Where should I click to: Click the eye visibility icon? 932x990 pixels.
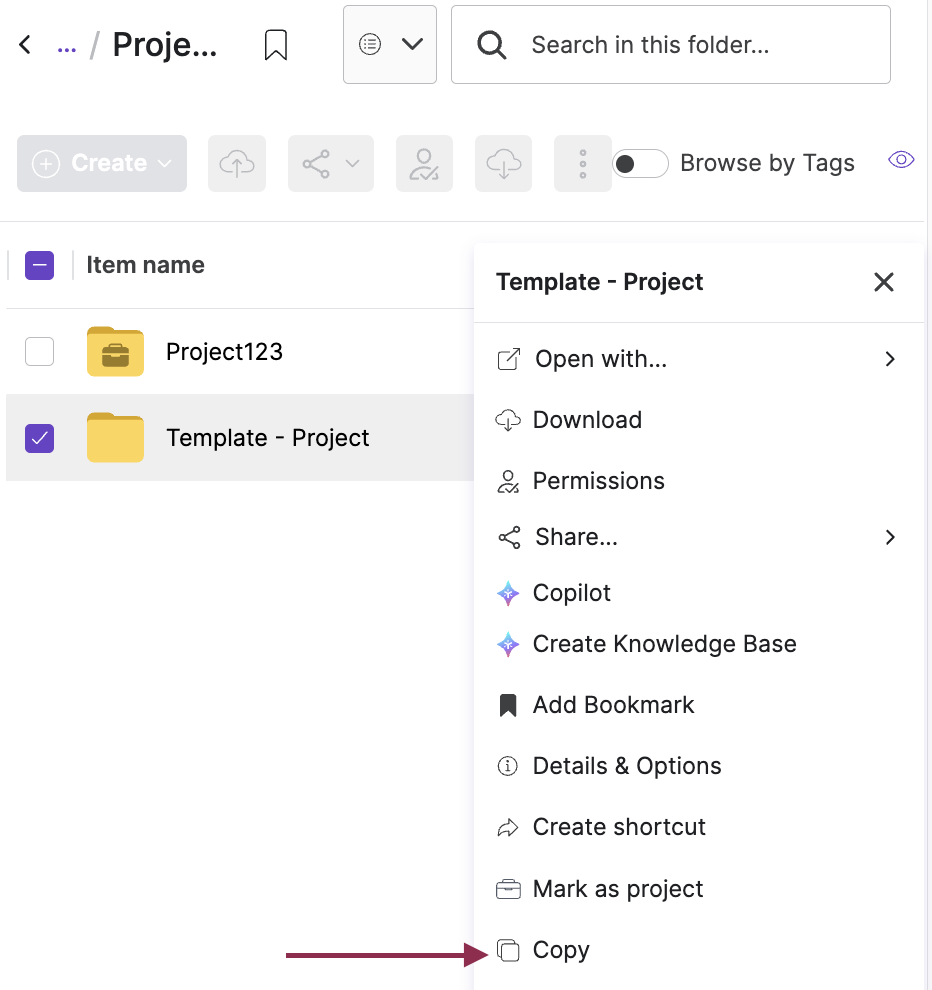pos(901,160)
